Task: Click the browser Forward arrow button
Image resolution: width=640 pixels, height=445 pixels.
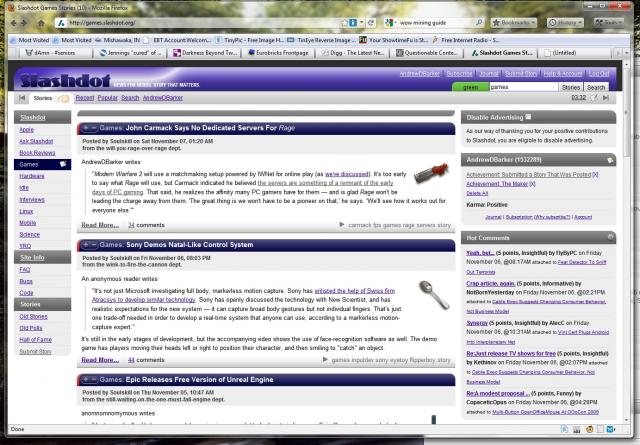Action: 24,23
